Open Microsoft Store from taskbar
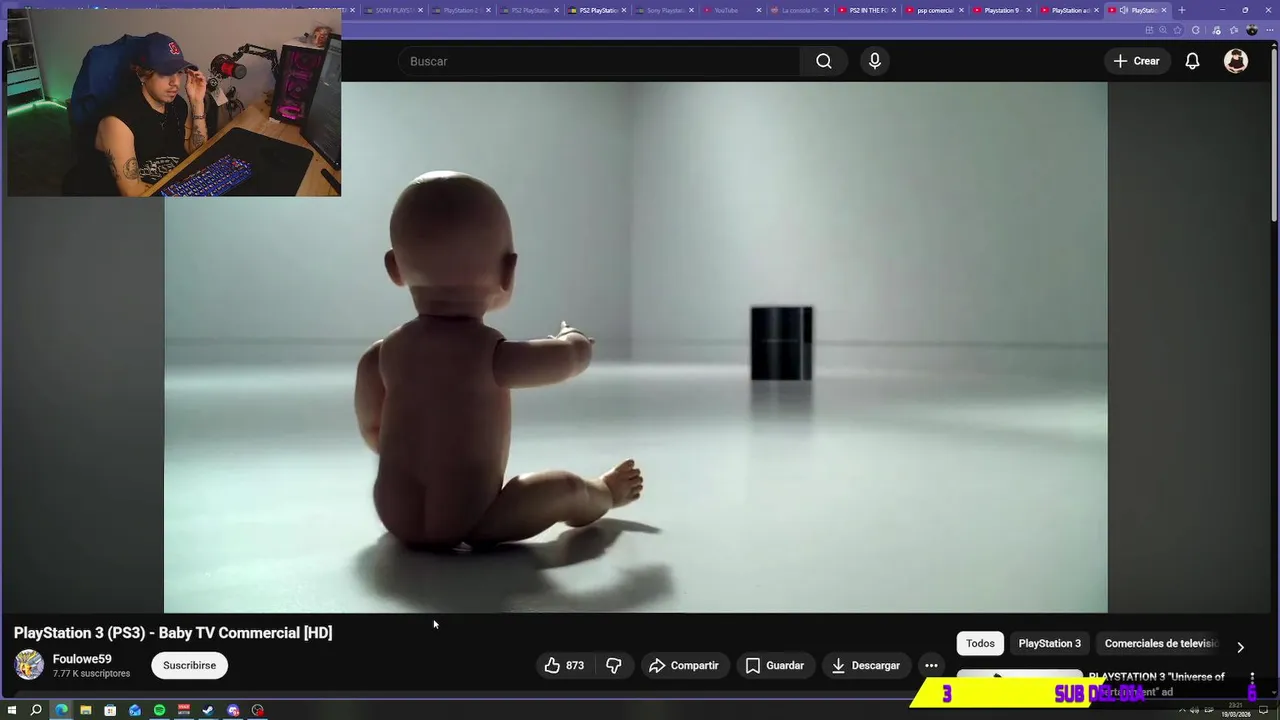The image size is (1280, 720). (110, 710)
